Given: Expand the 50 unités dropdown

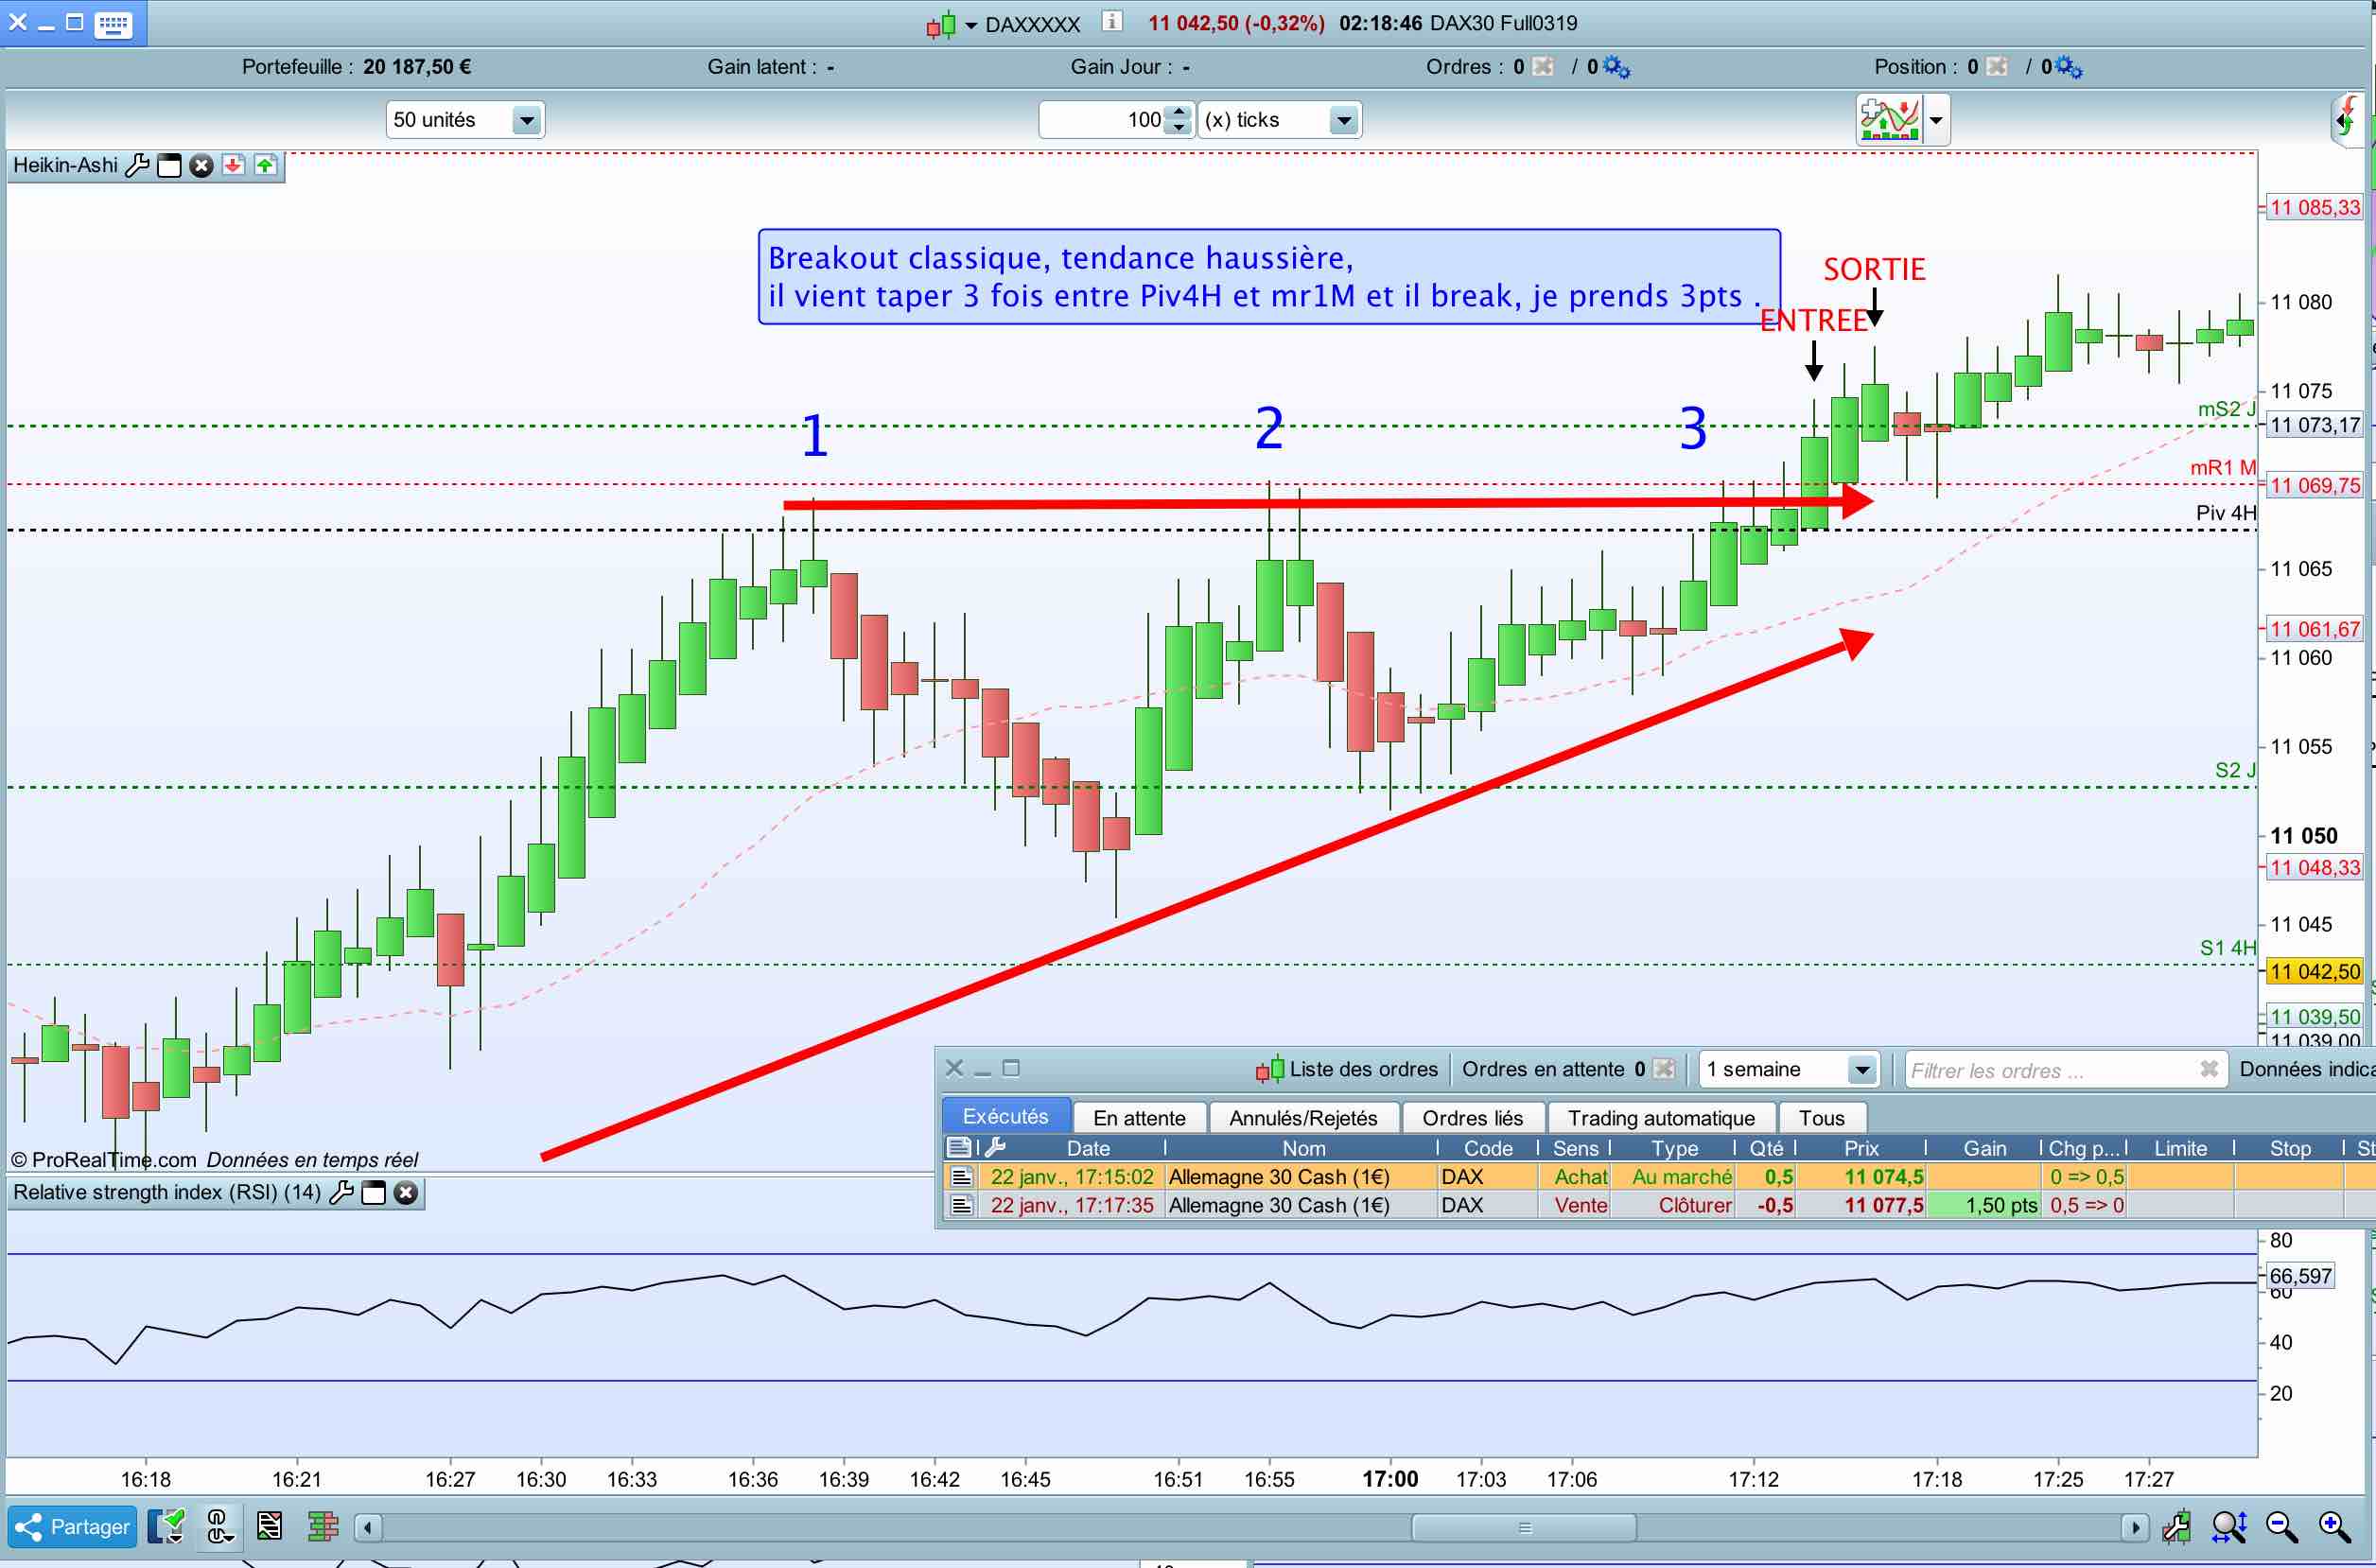Looking at the screenshot, I should pos(526,120).
